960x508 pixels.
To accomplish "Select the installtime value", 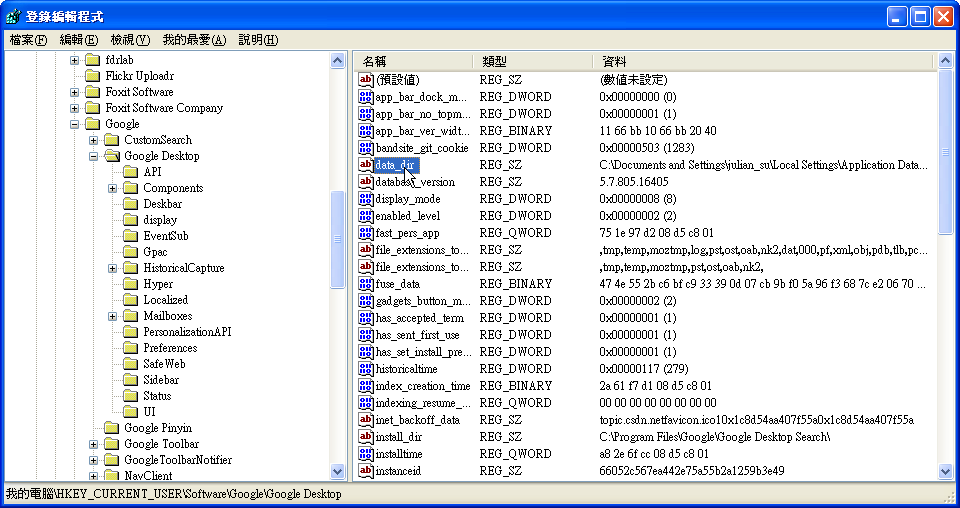I will point(399,454).
